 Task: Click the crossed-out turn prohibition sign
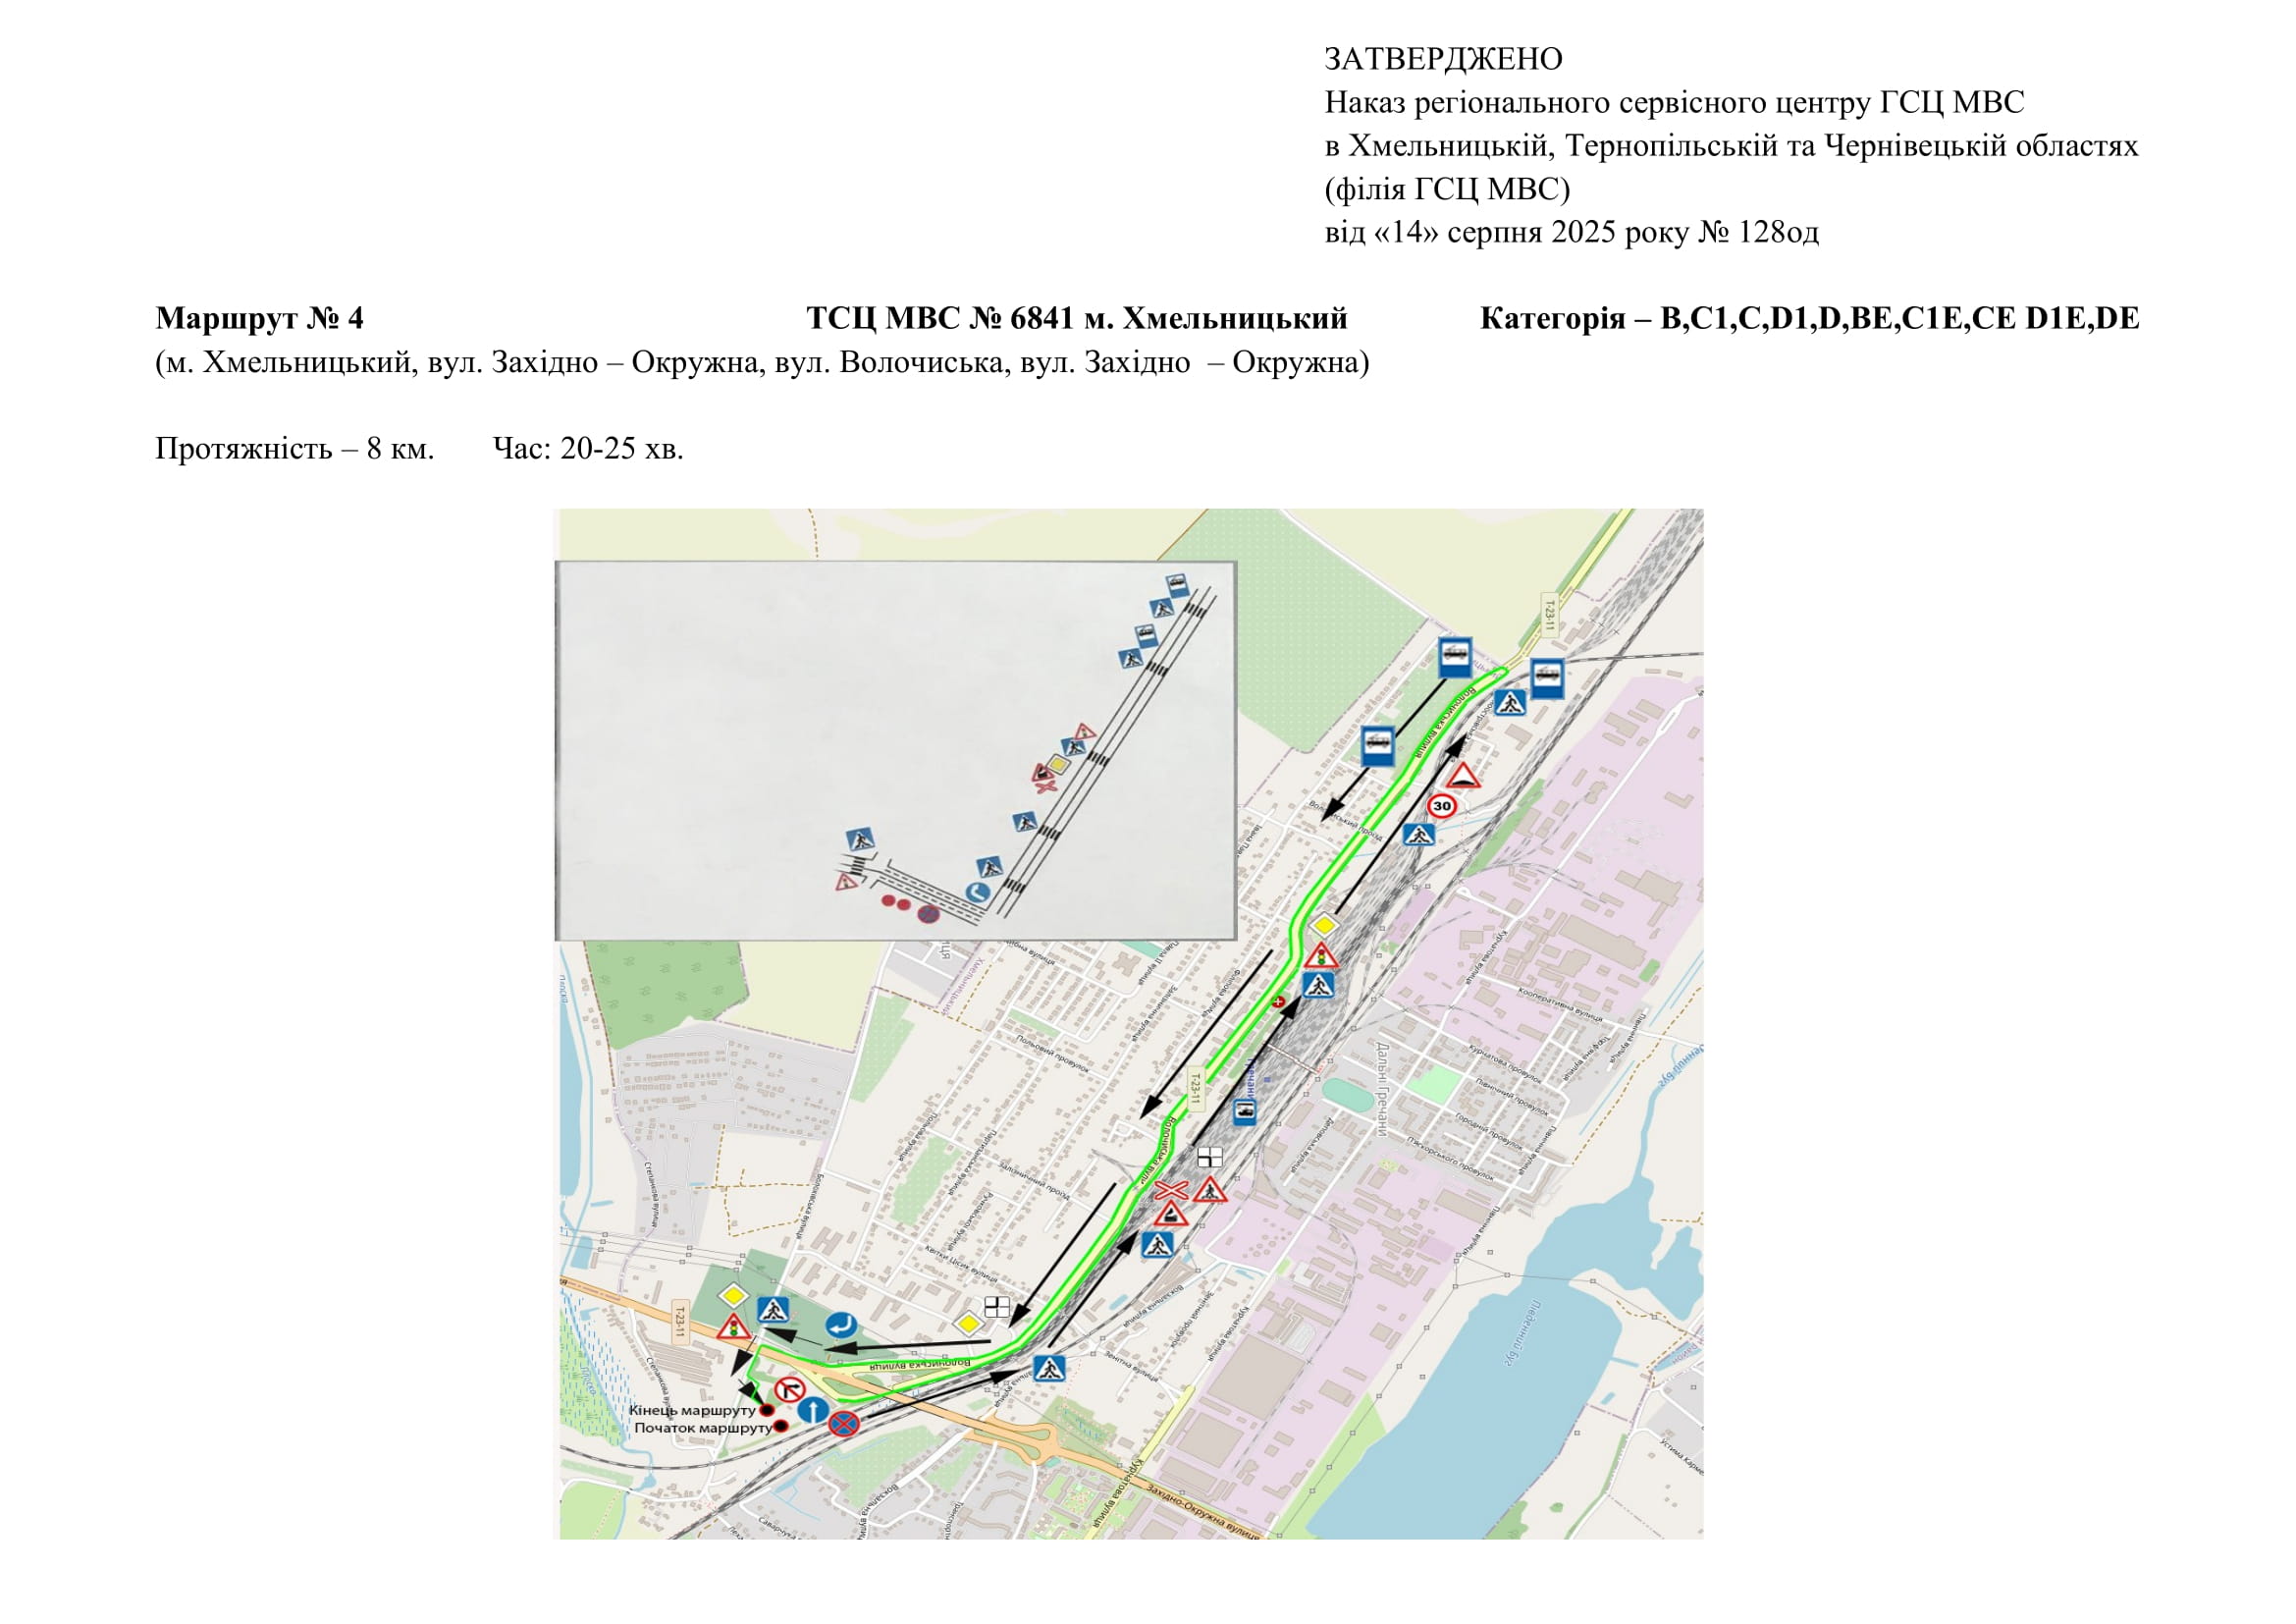(790, 1389)
